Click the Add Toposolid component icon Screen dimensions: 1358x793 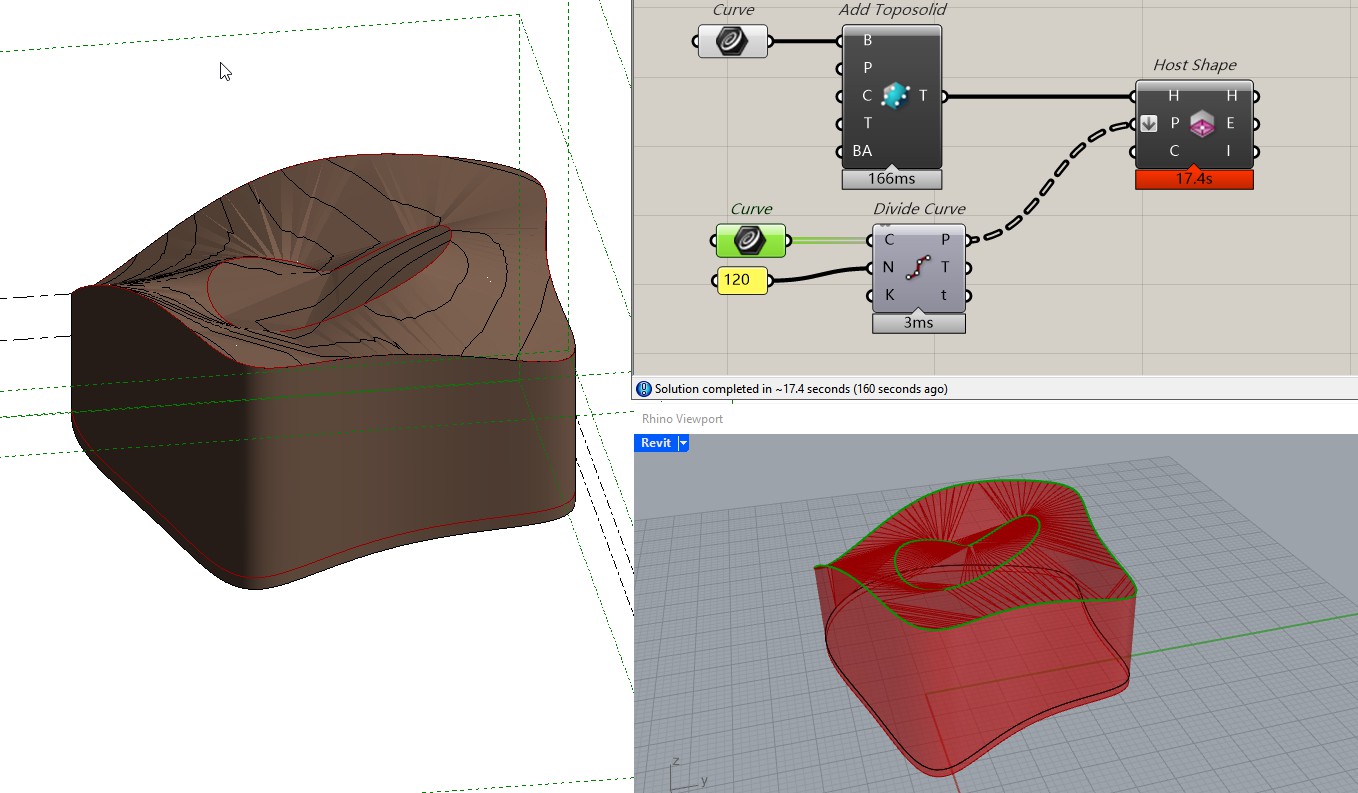click(x=894, y=96)
